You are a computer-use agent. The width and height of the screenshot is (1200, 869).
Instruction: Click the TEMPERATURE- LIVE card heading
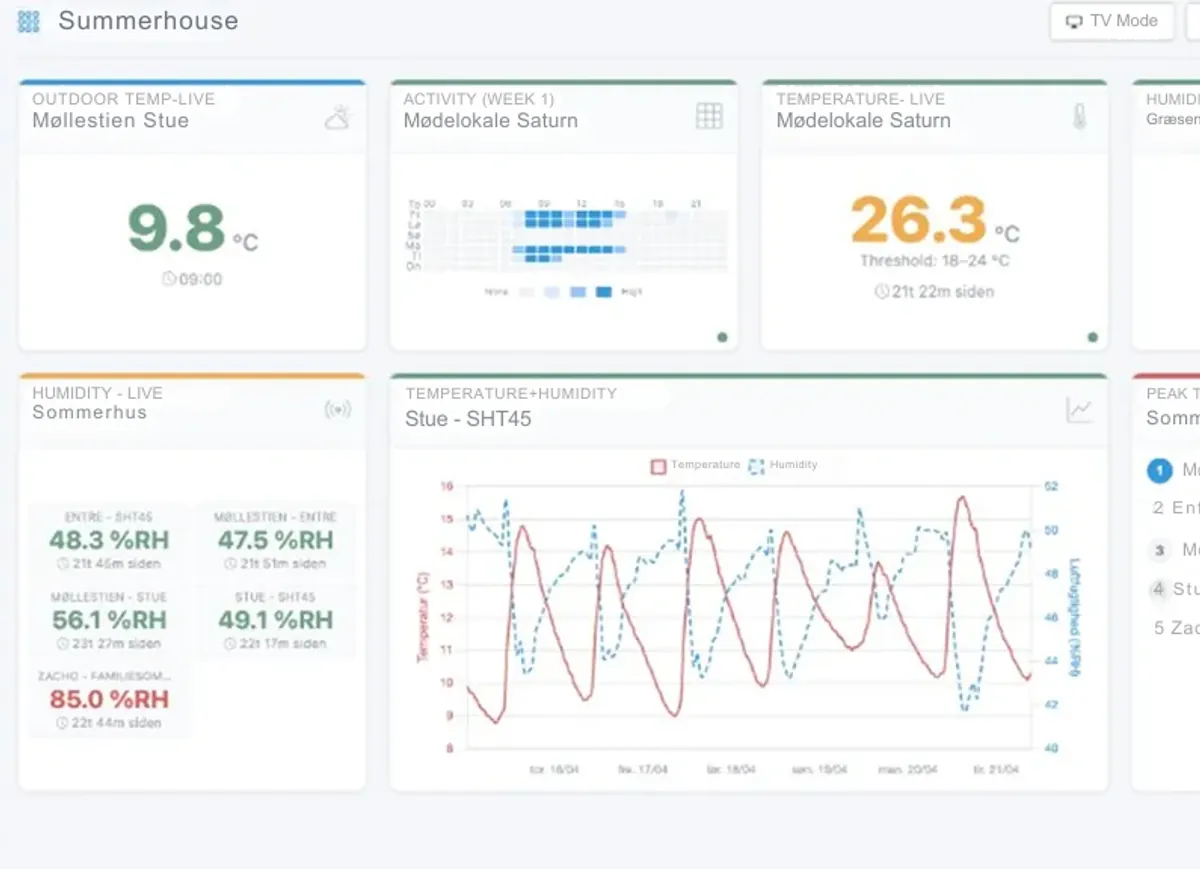point(860,99)
